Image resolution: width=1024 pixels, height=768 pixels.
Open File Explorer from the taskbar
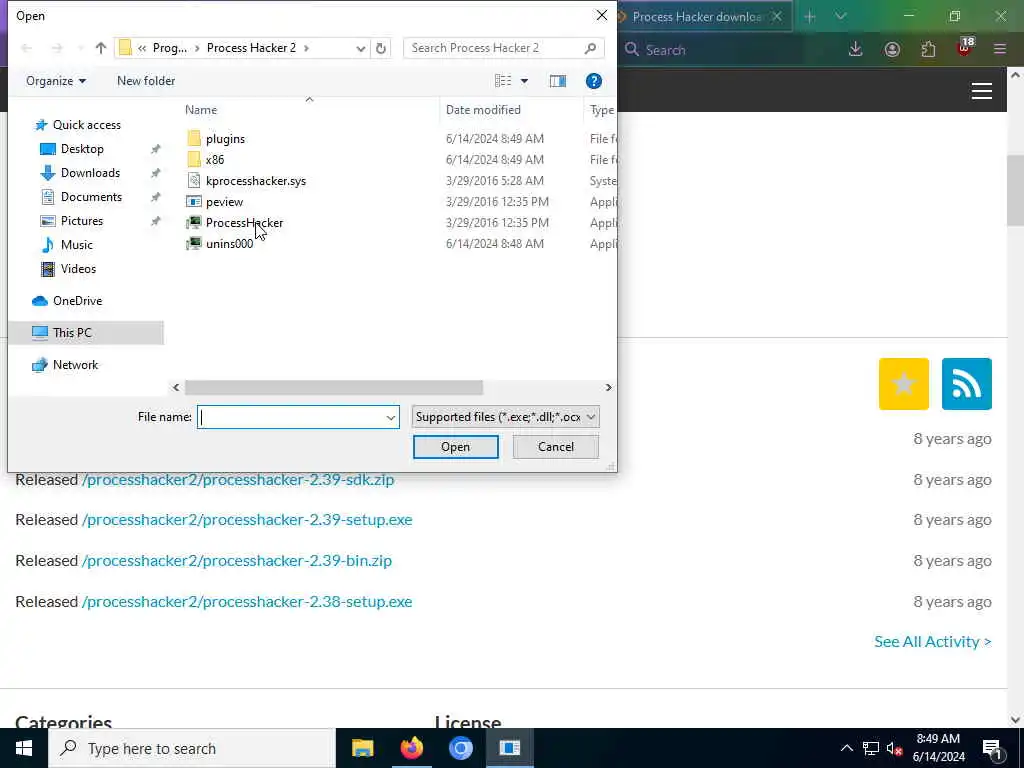point(362,748)
